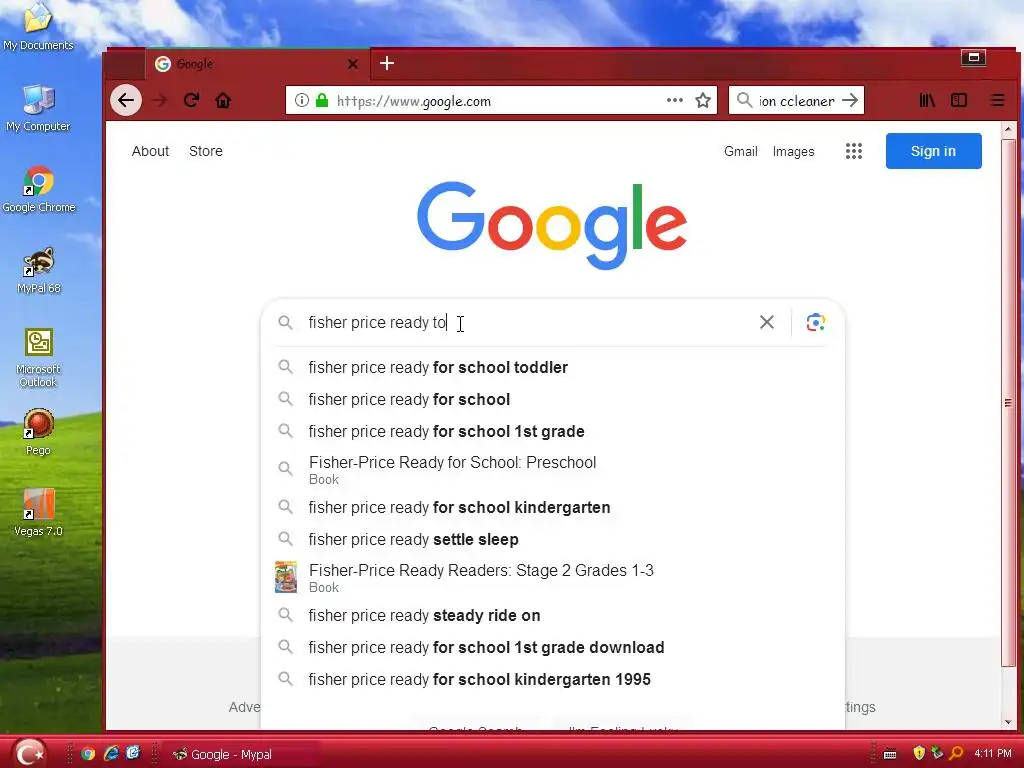Viewport: 1024px width, 768px height.
Task: Click the window restore button
Action: coord(973,57)
